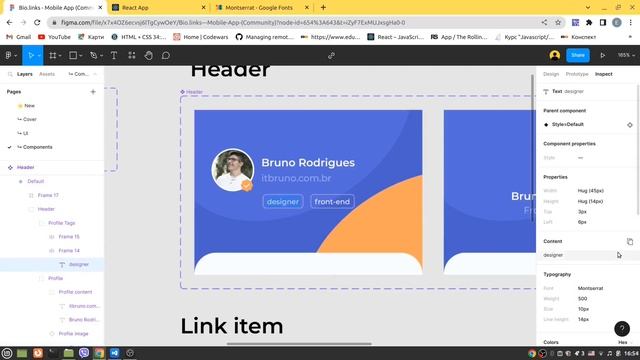Switch to the React App browser tab
Image resolution: width=640 pixels, height=360 pixels.
pyautogui.click(x=159, y=7)
